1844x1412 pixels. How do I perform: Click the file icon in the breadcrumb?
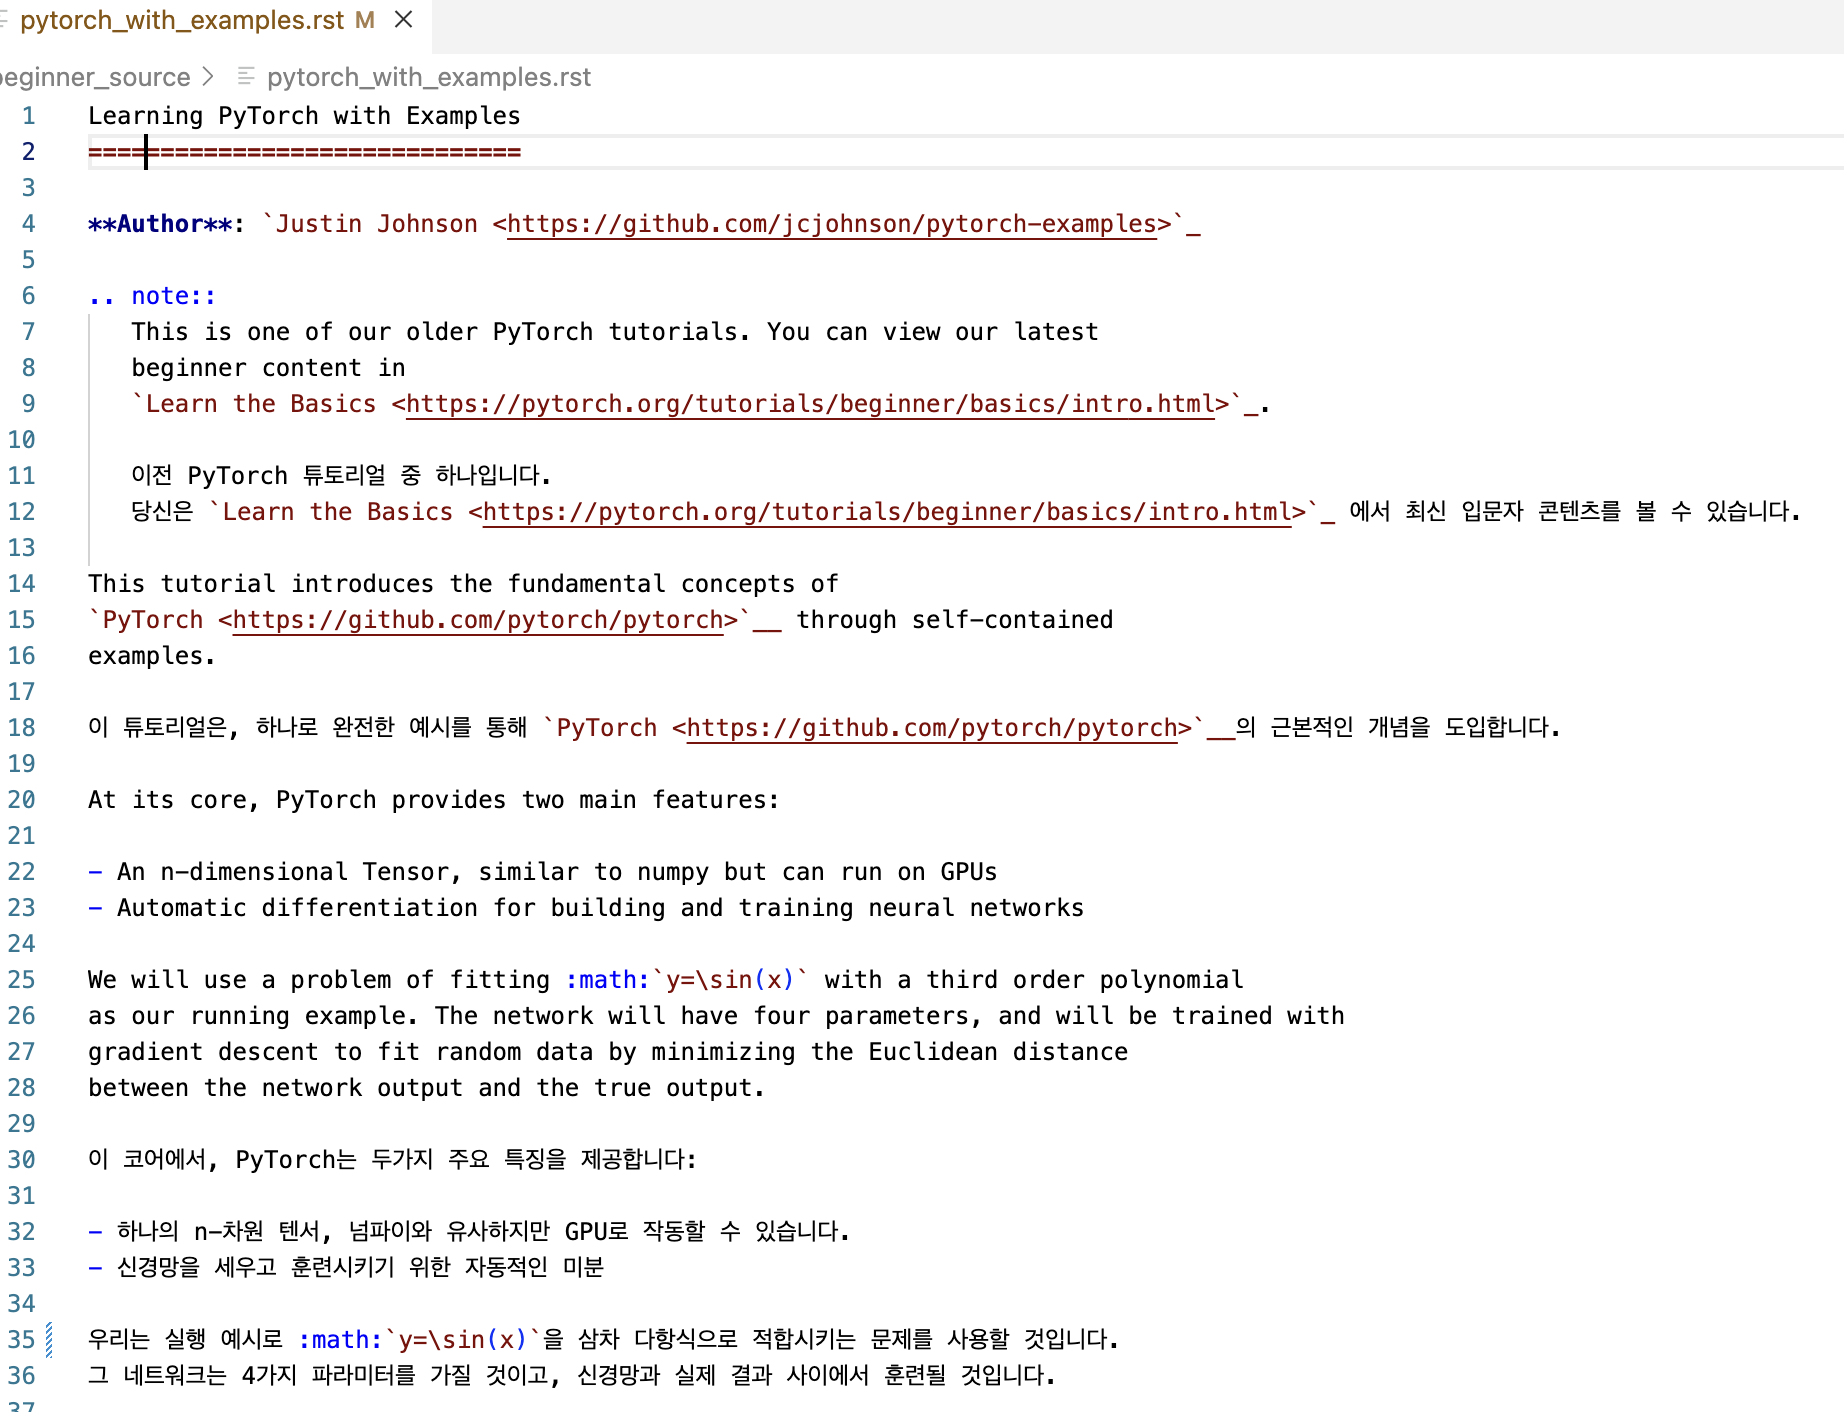point(246,76)
